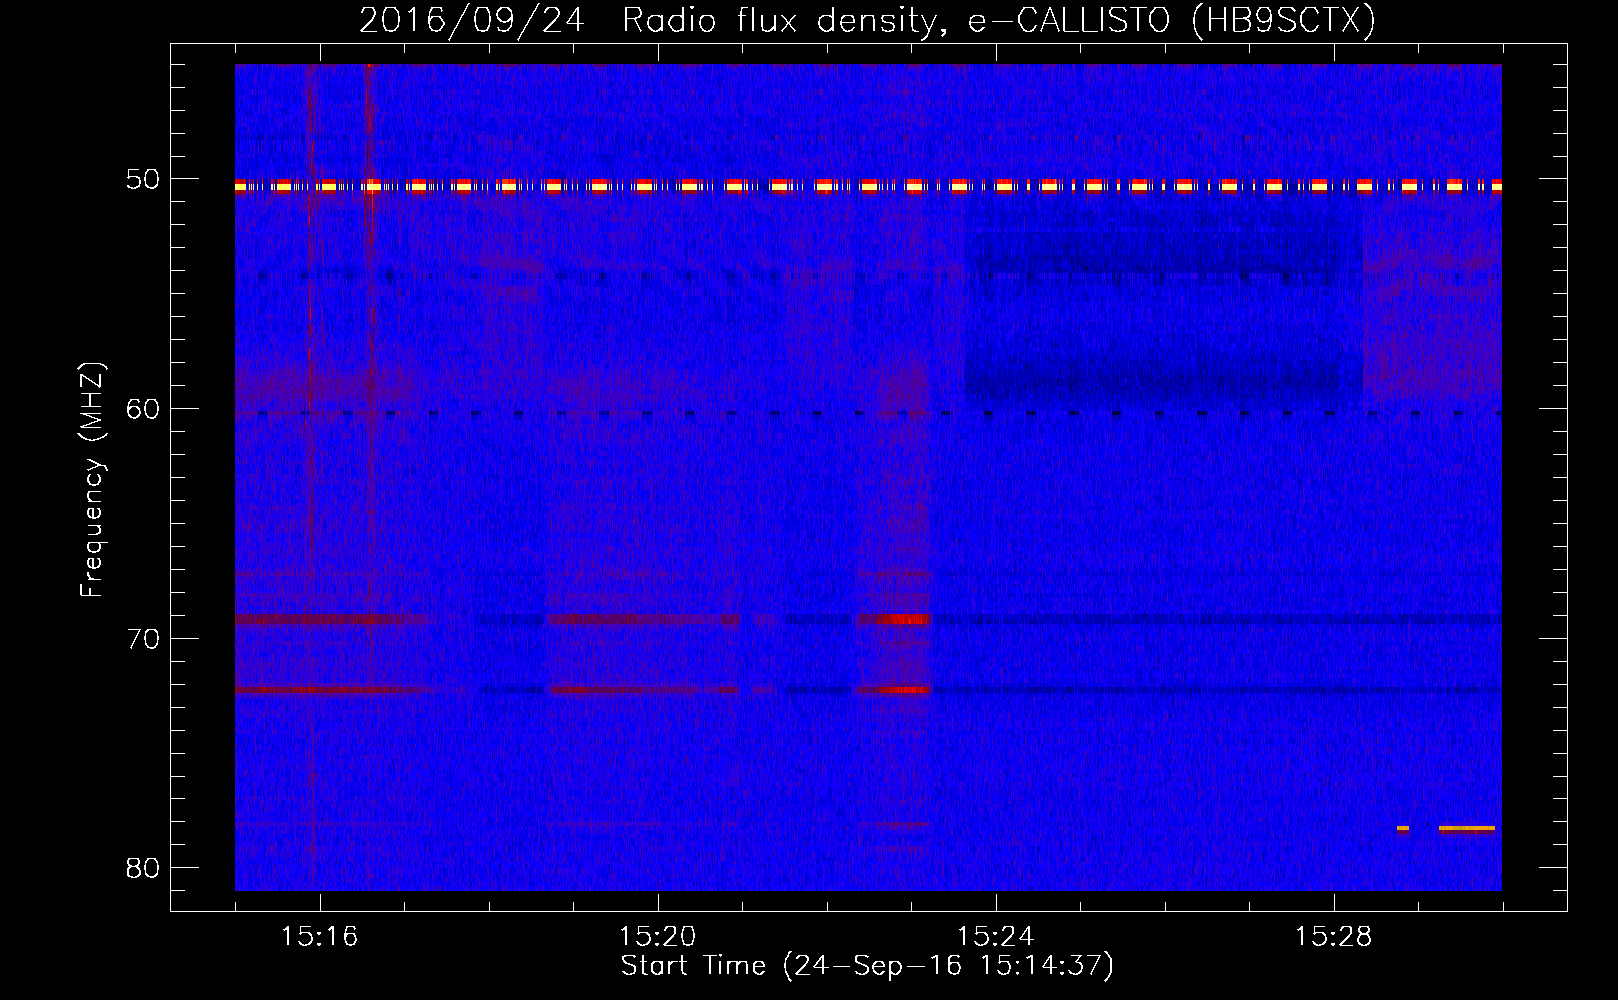Click the 'Frequency (MHZ)' axis label
Viewport: 1618px width, 1000px height.
92,480
